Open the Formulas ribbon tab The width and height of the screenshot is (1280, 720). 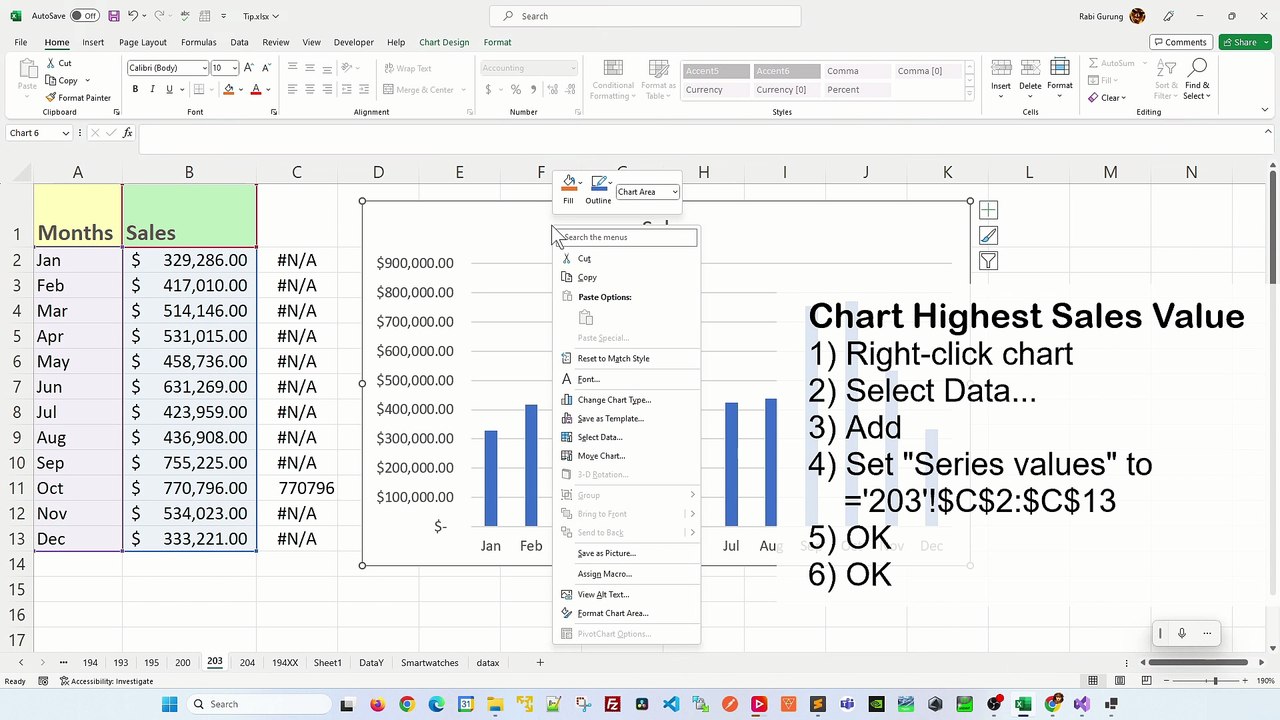coord(198,42)
